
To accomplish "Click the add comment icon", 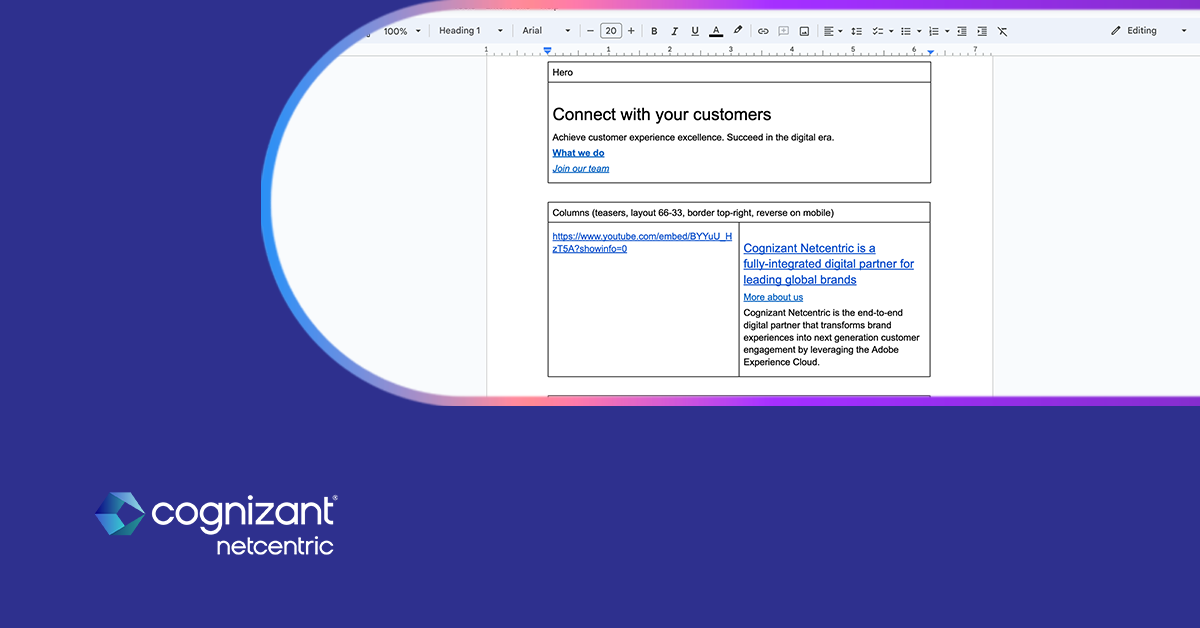I will click(x=784, y=31).
